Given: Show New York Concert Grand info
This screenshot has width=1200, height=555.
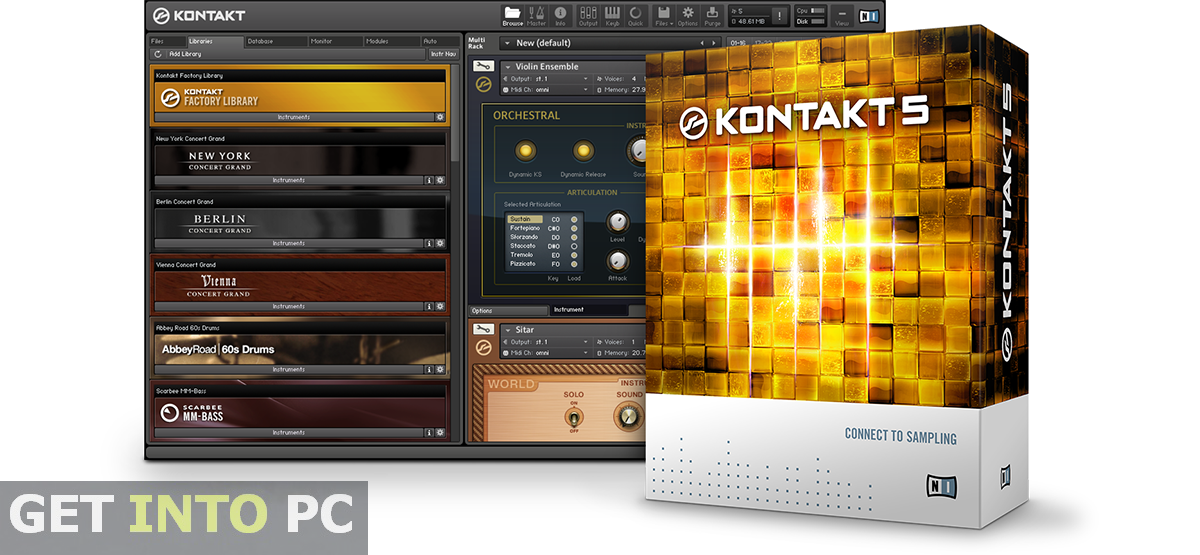Looking at the screenshot, I should pyautogui.click(x=429, y=180).
